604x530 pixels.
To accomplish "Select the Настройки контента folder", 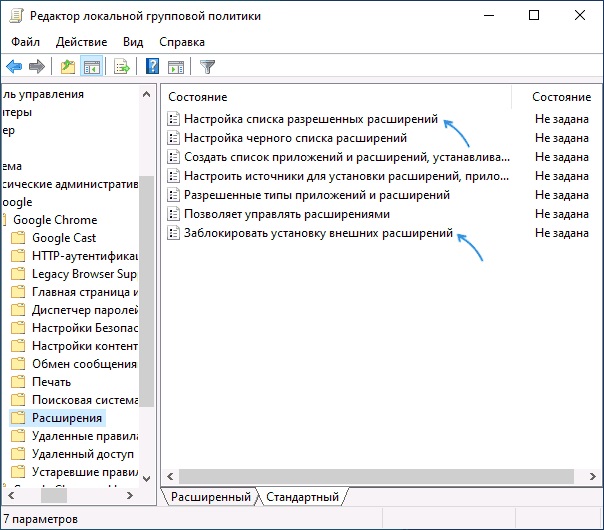I will click(x=85, y=346).
